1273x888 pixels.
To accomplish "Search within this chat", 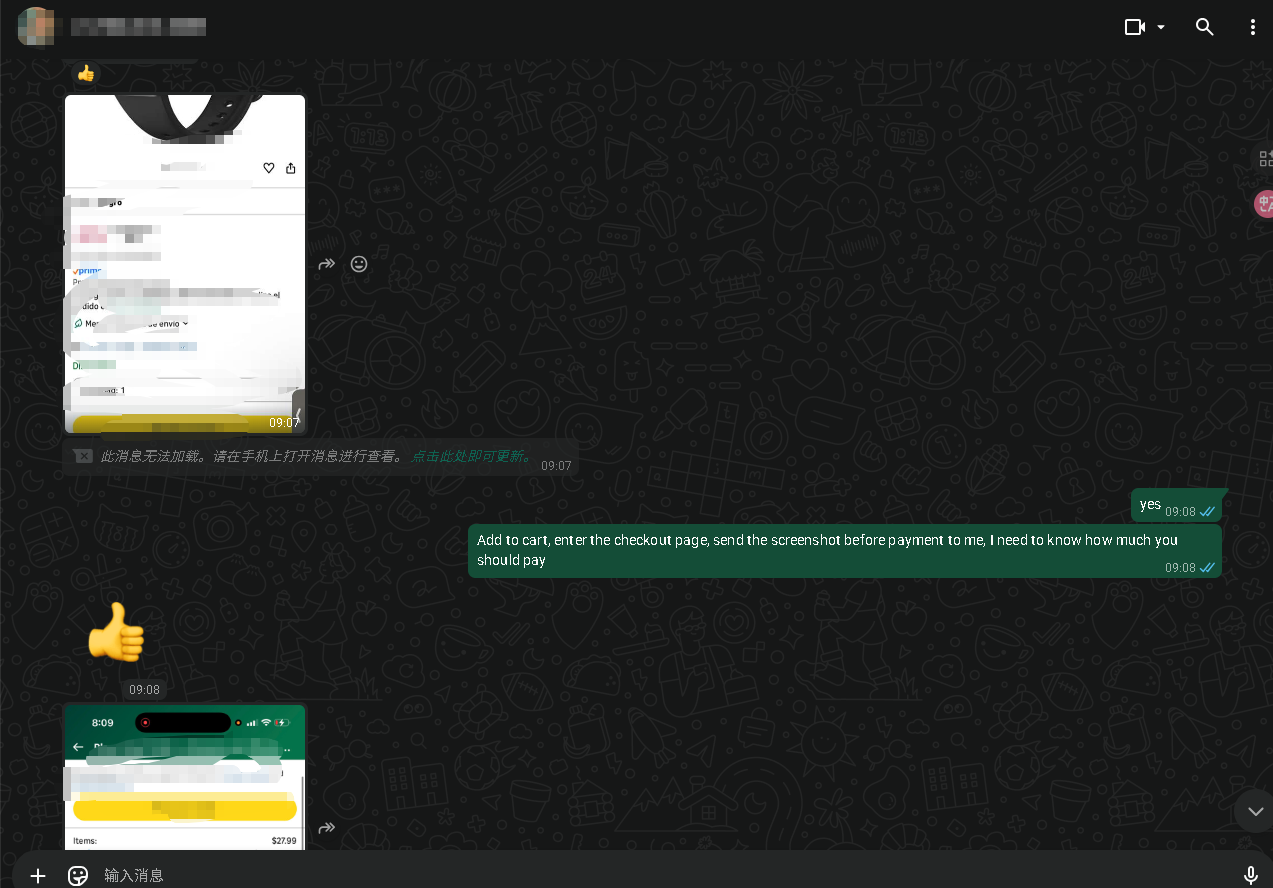I will click(x=1205, y=27).
